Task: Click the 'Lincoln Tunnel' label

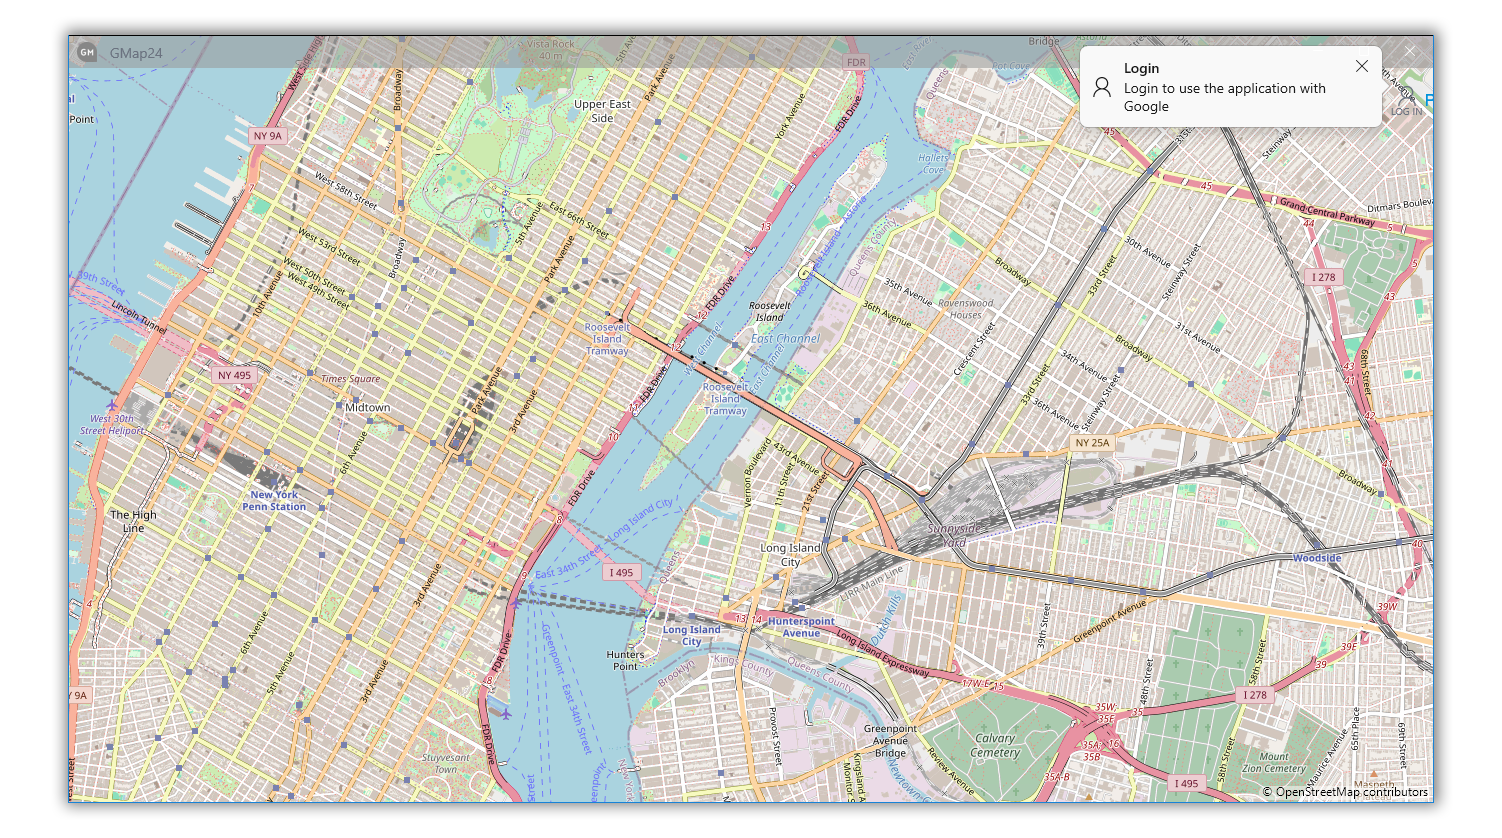Action: pyautogui.click(x=139, y=317)
